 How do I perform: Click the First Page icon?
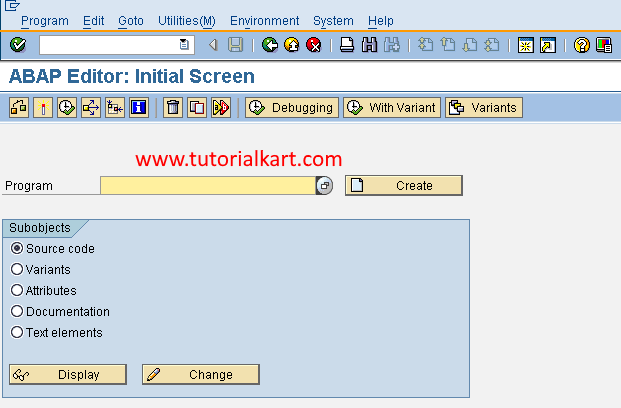425,45
